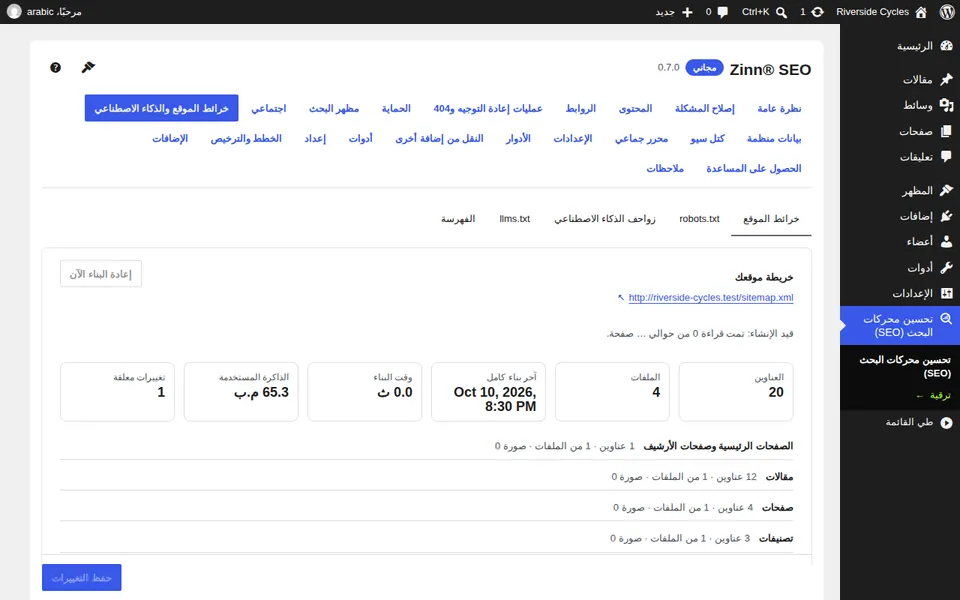The width and height of the screenshot is (960, 600).
Task: Open الإعدادات nav link in Zinn SEO
Action: click(573, 138)
